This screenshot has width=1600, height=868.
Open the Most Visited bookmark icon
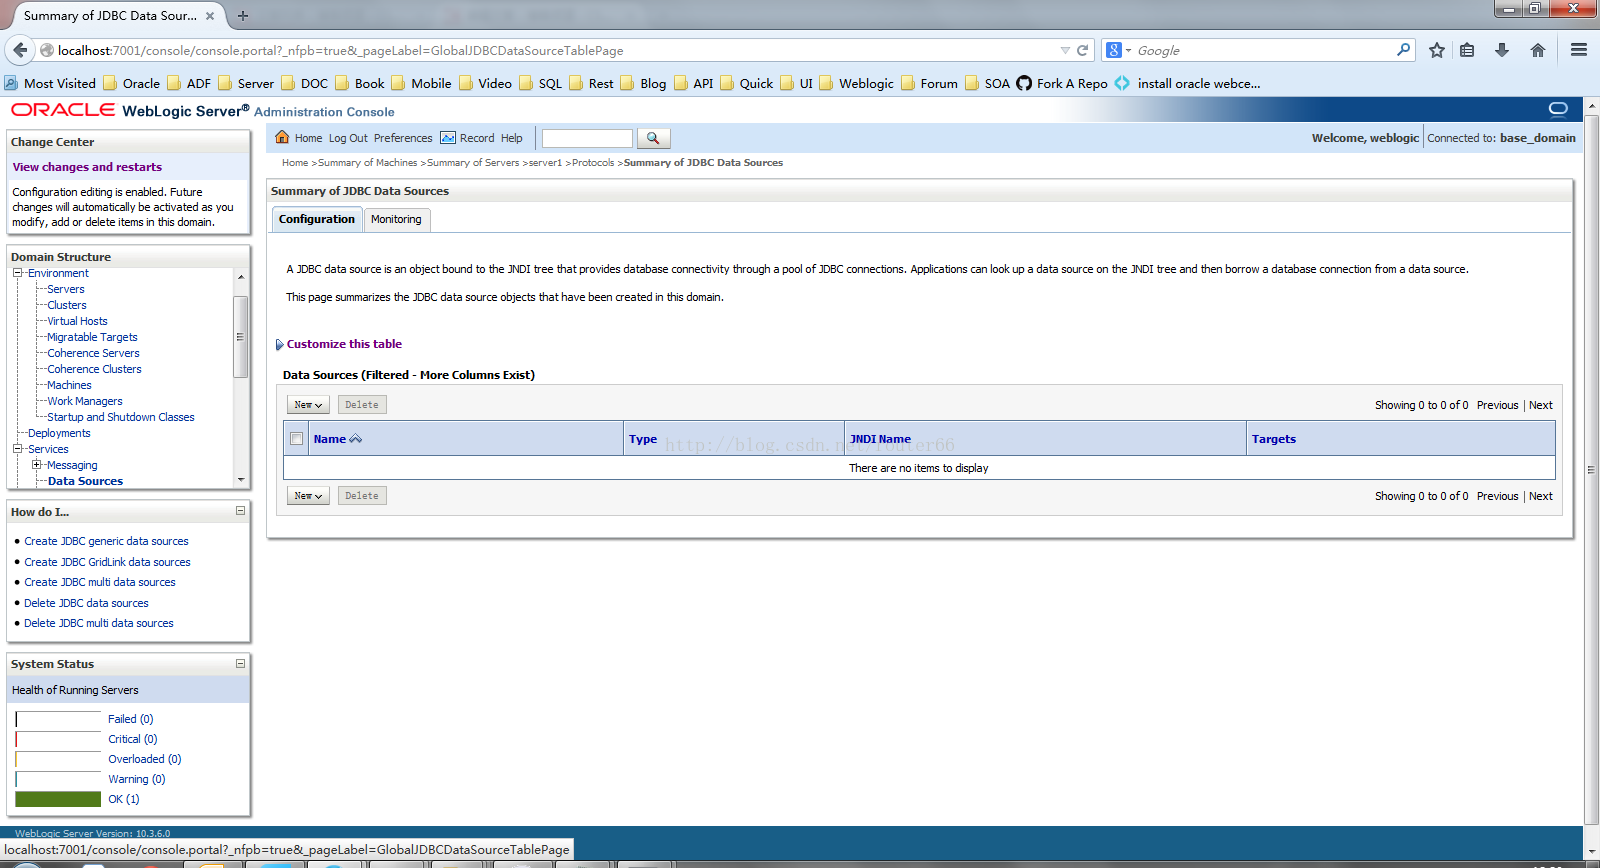tap(11, 84)
